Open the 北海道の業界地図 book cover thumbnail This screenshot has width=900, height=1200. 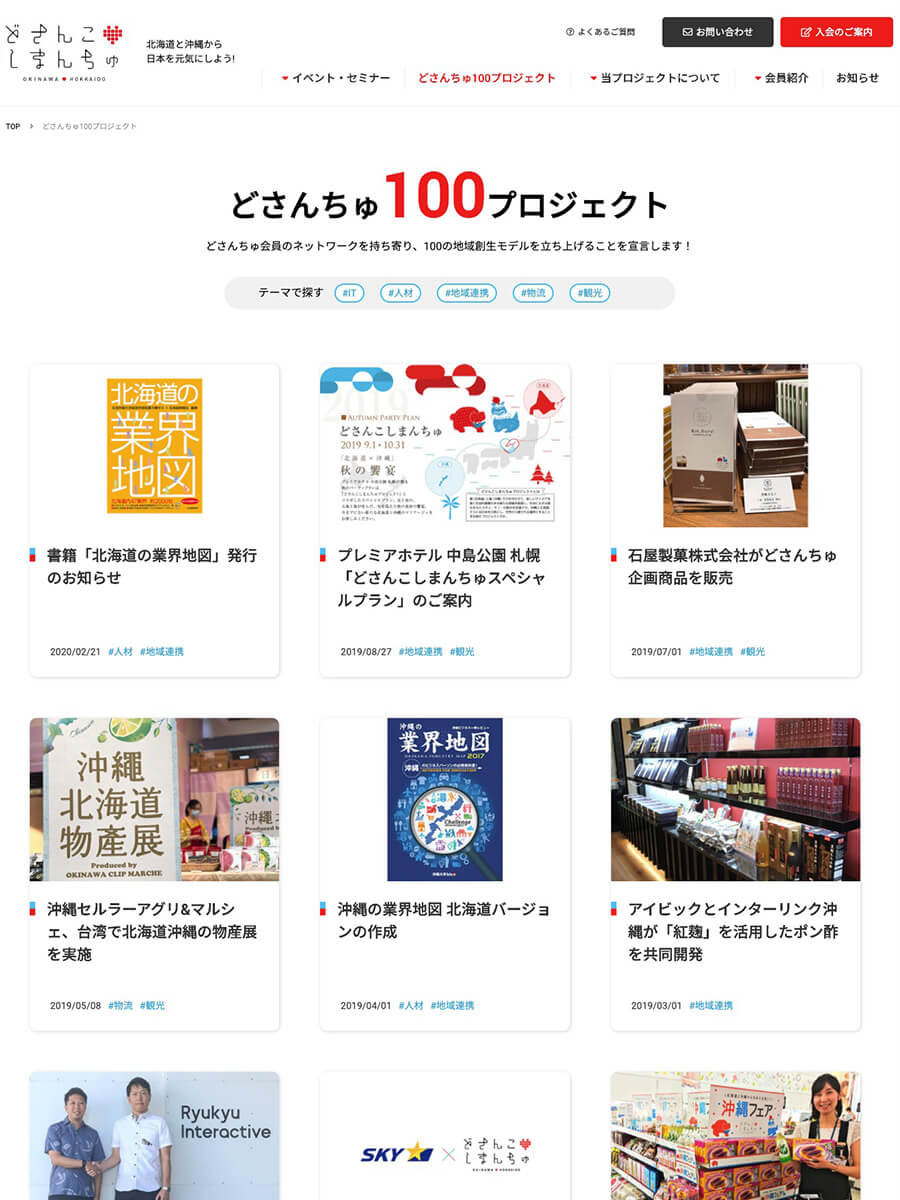155,446
